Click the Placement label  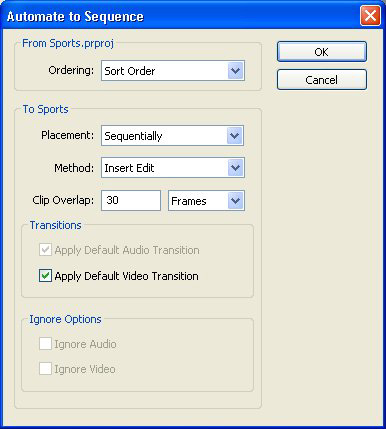coord(68,135)
